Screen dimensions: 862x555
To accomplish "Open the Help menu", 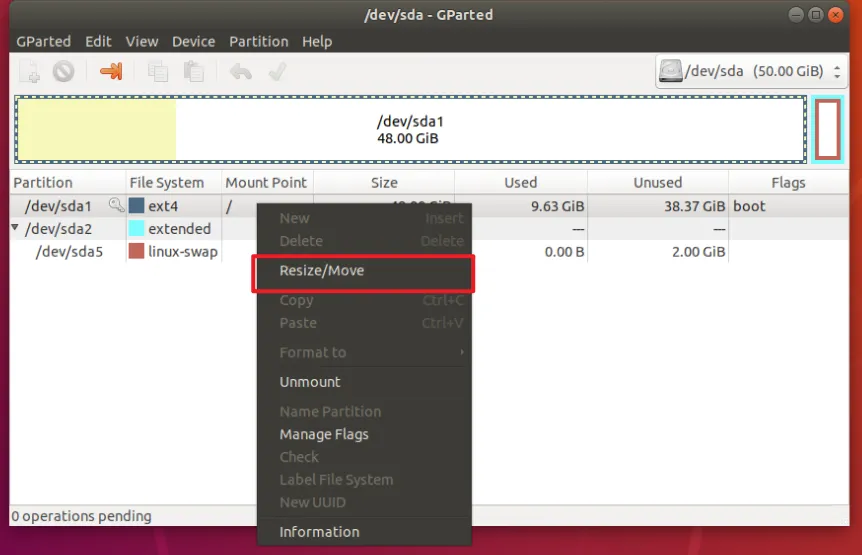I will tap(317, 42).
